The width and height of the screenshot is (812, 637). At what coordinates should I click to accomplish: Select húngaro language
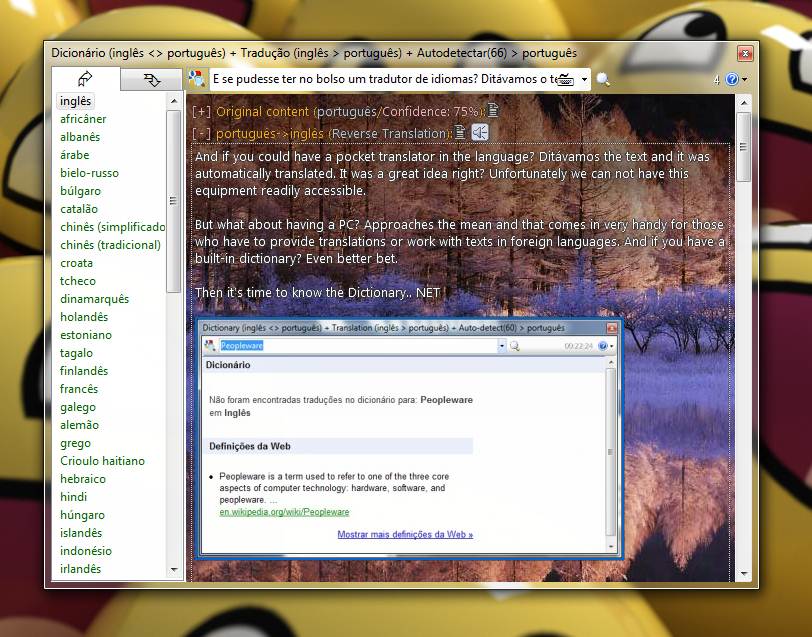click(82, 515)
